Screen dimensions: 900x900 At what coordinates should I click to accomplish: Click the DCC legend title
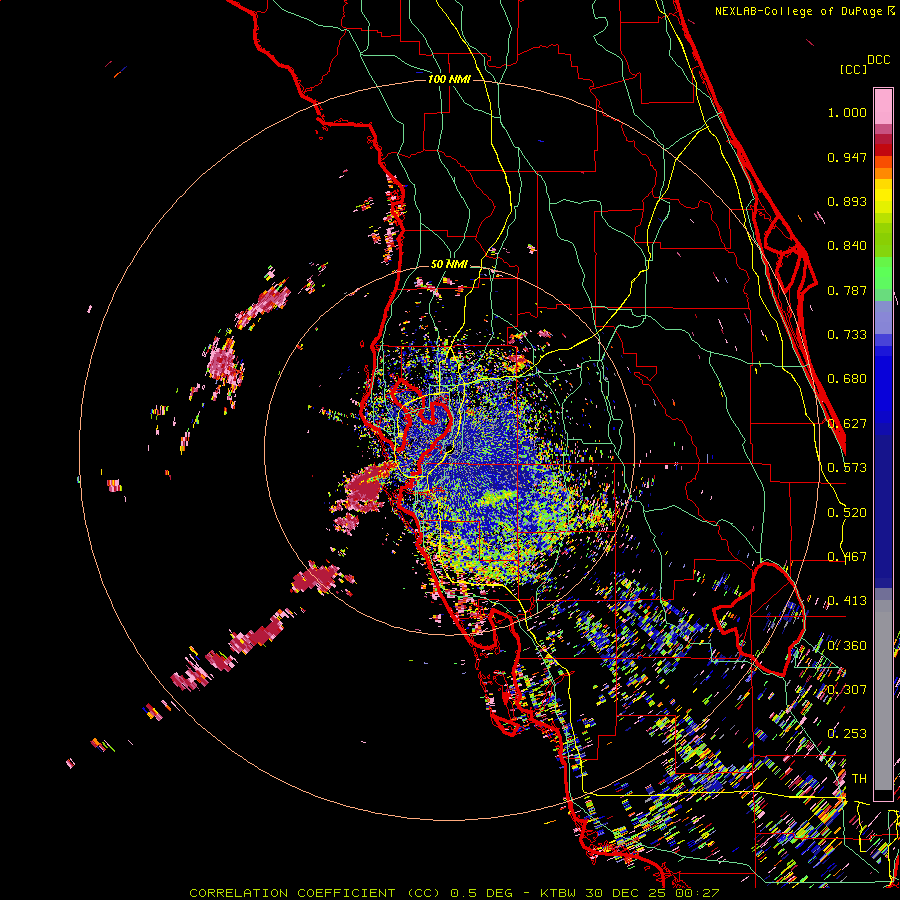click(x=878, y=60)
